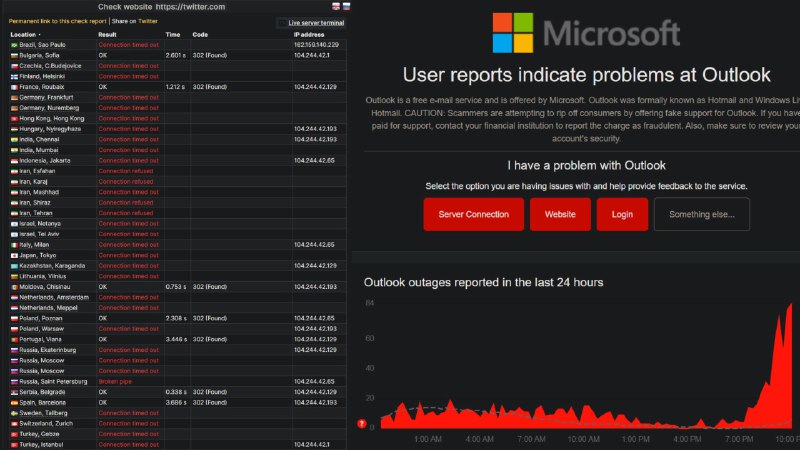
Task: Click the Netherlands flag for Amsterdam row
Action: [x=14, y=297]
